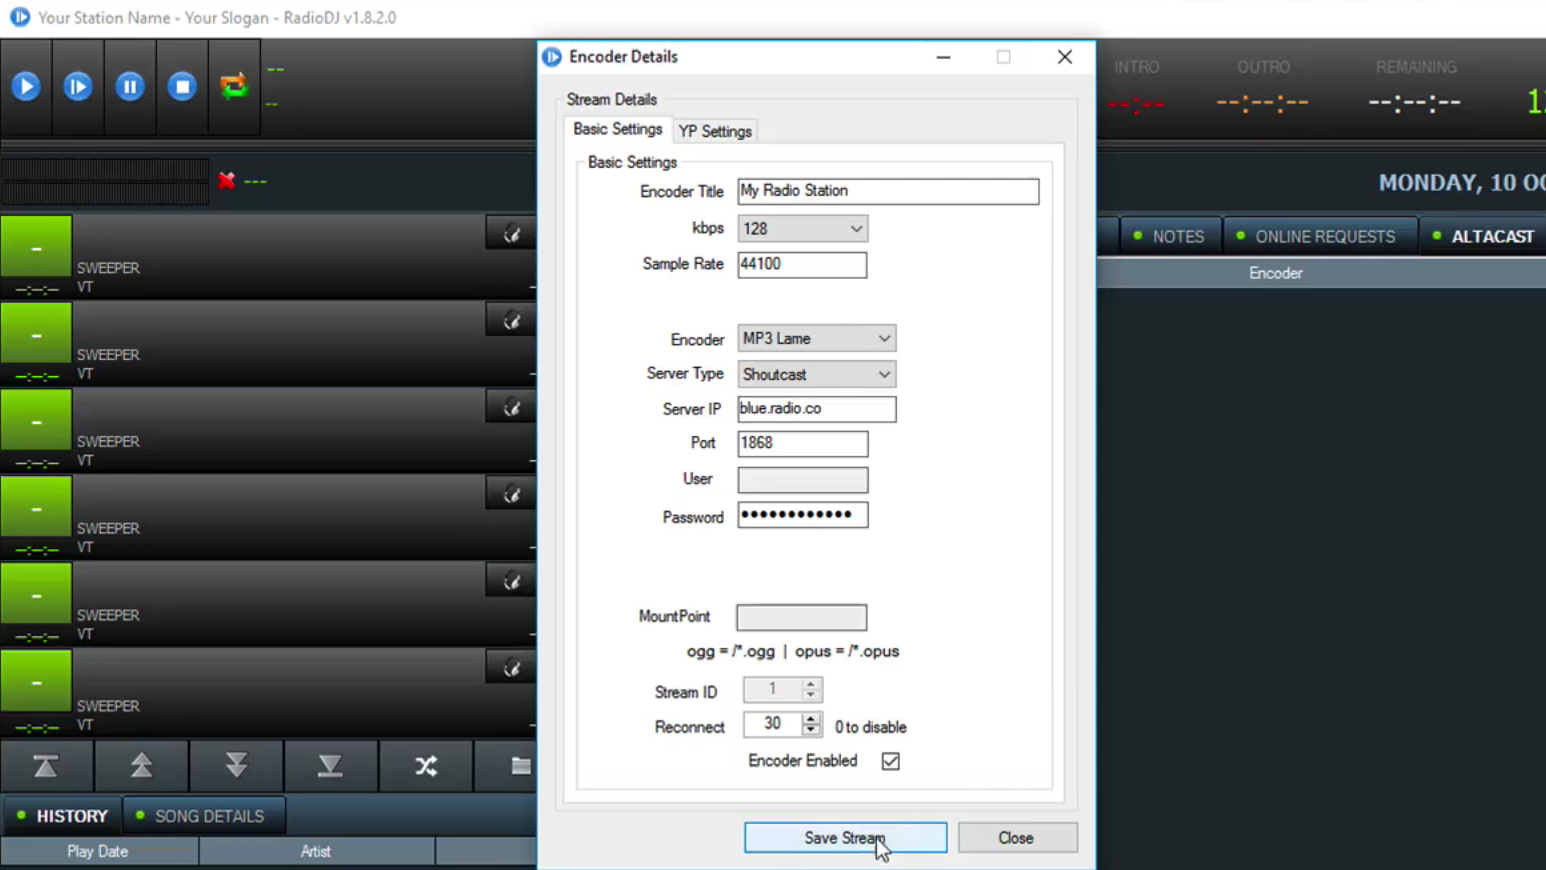The image size is (1546, 870).
Task: Click the Artist column header in History
Action: click(x=316, y=852)
